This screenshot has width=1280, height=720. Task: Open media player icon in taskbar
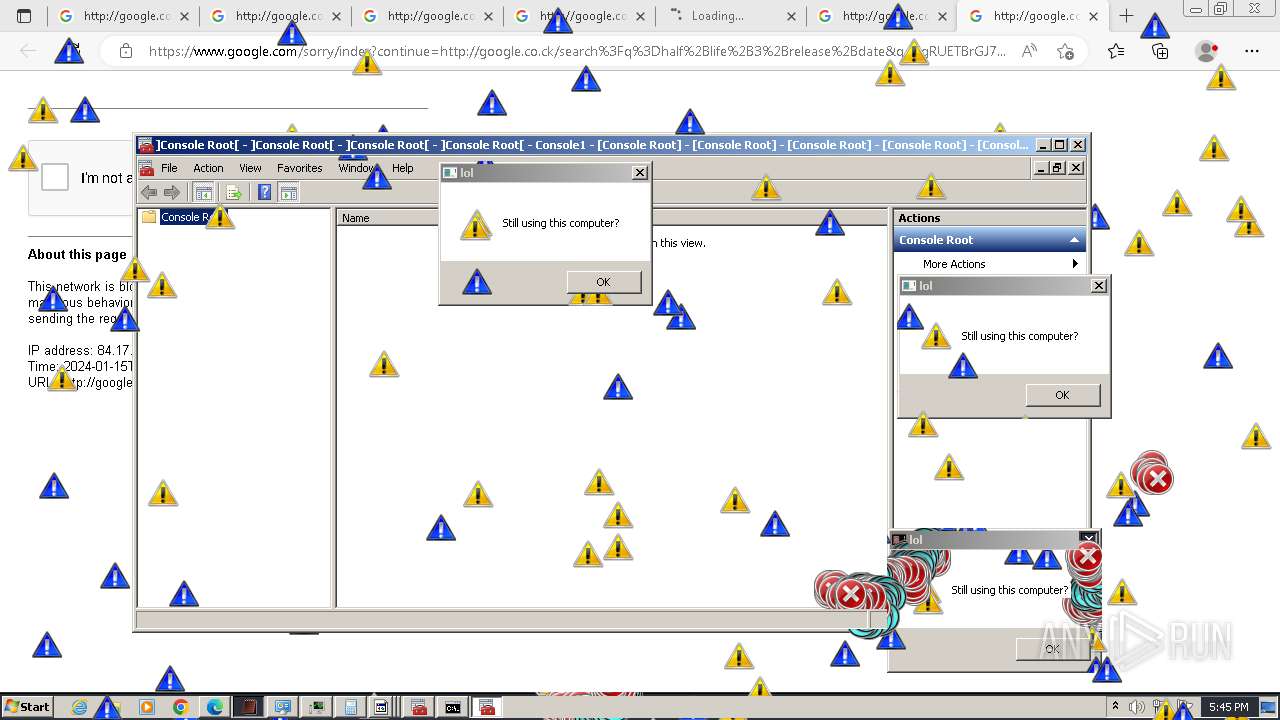[147, 707]
